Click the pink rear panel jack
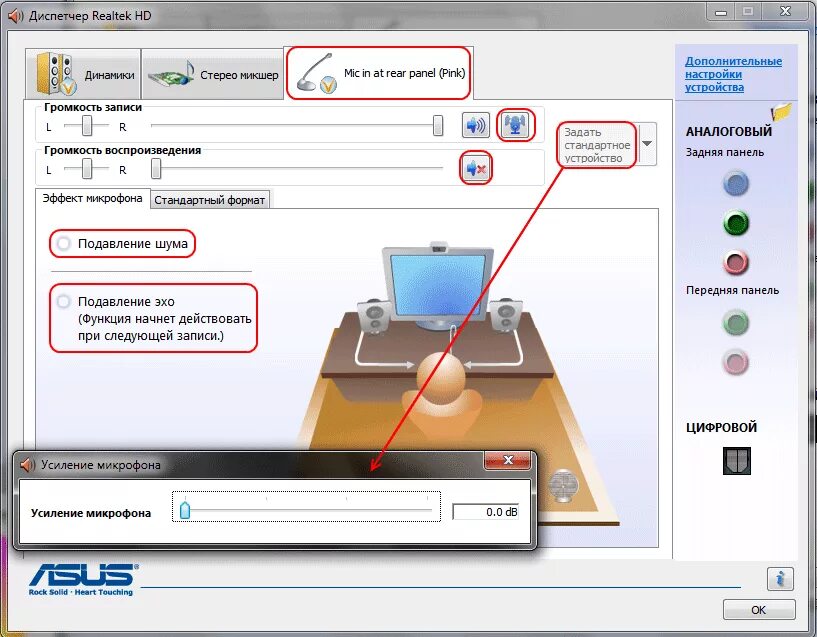Viewport: 817px width, 637px height. tap(736, 262)
